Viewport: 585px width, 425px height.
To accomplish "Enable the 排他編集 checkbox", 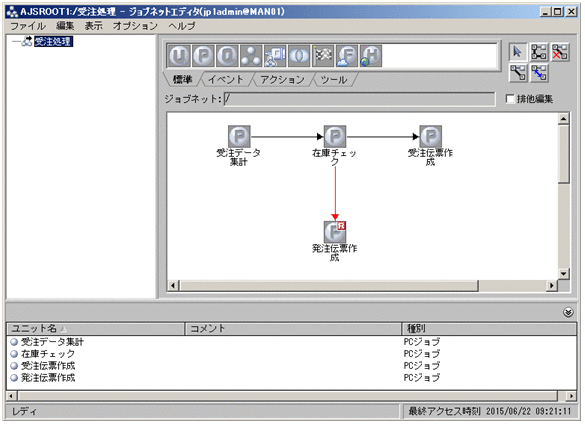I will tap(510, 99).
